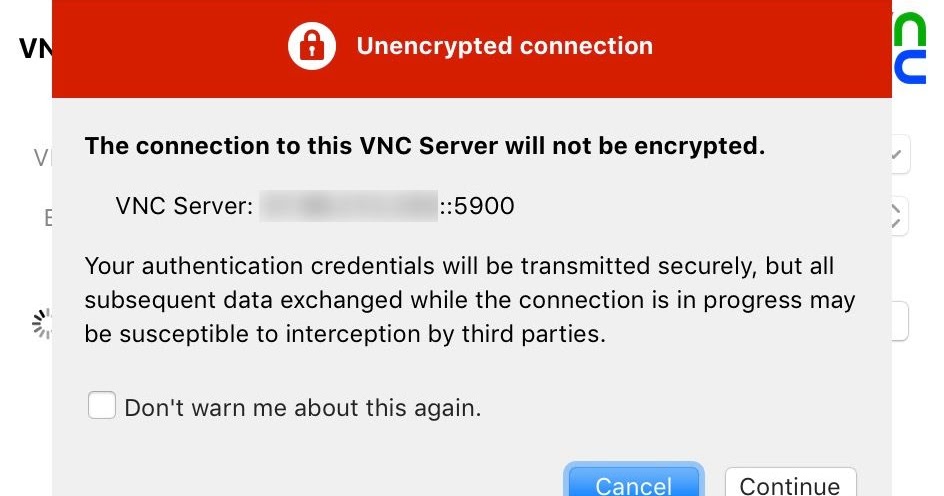Click the hidden "E" field label at left
944x496 pixels.
click(48, 217)
